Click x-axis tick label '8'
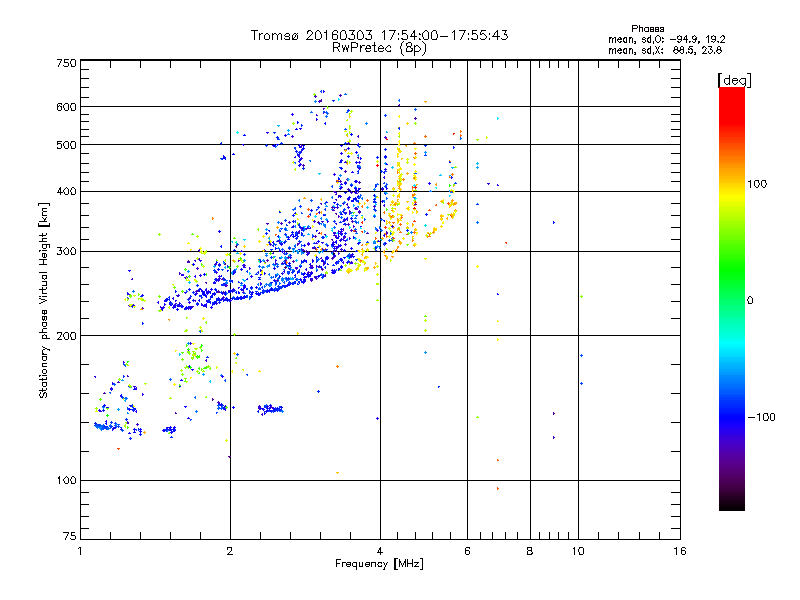Image resolution: width=800 pixels, height=600 pixels. point(530,551)
